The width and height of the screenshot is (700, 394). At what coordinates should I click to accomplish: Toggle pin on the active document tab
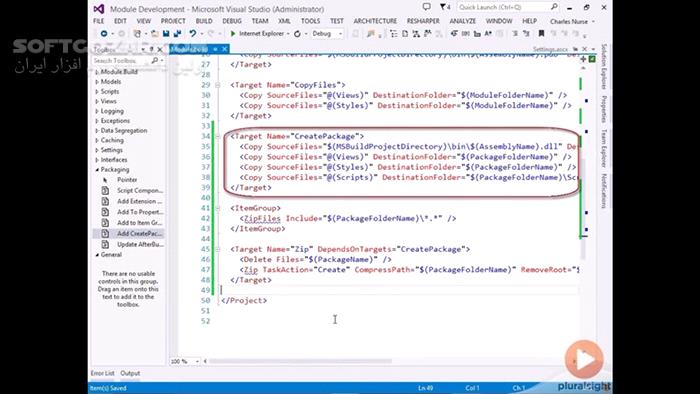[215, 49]
